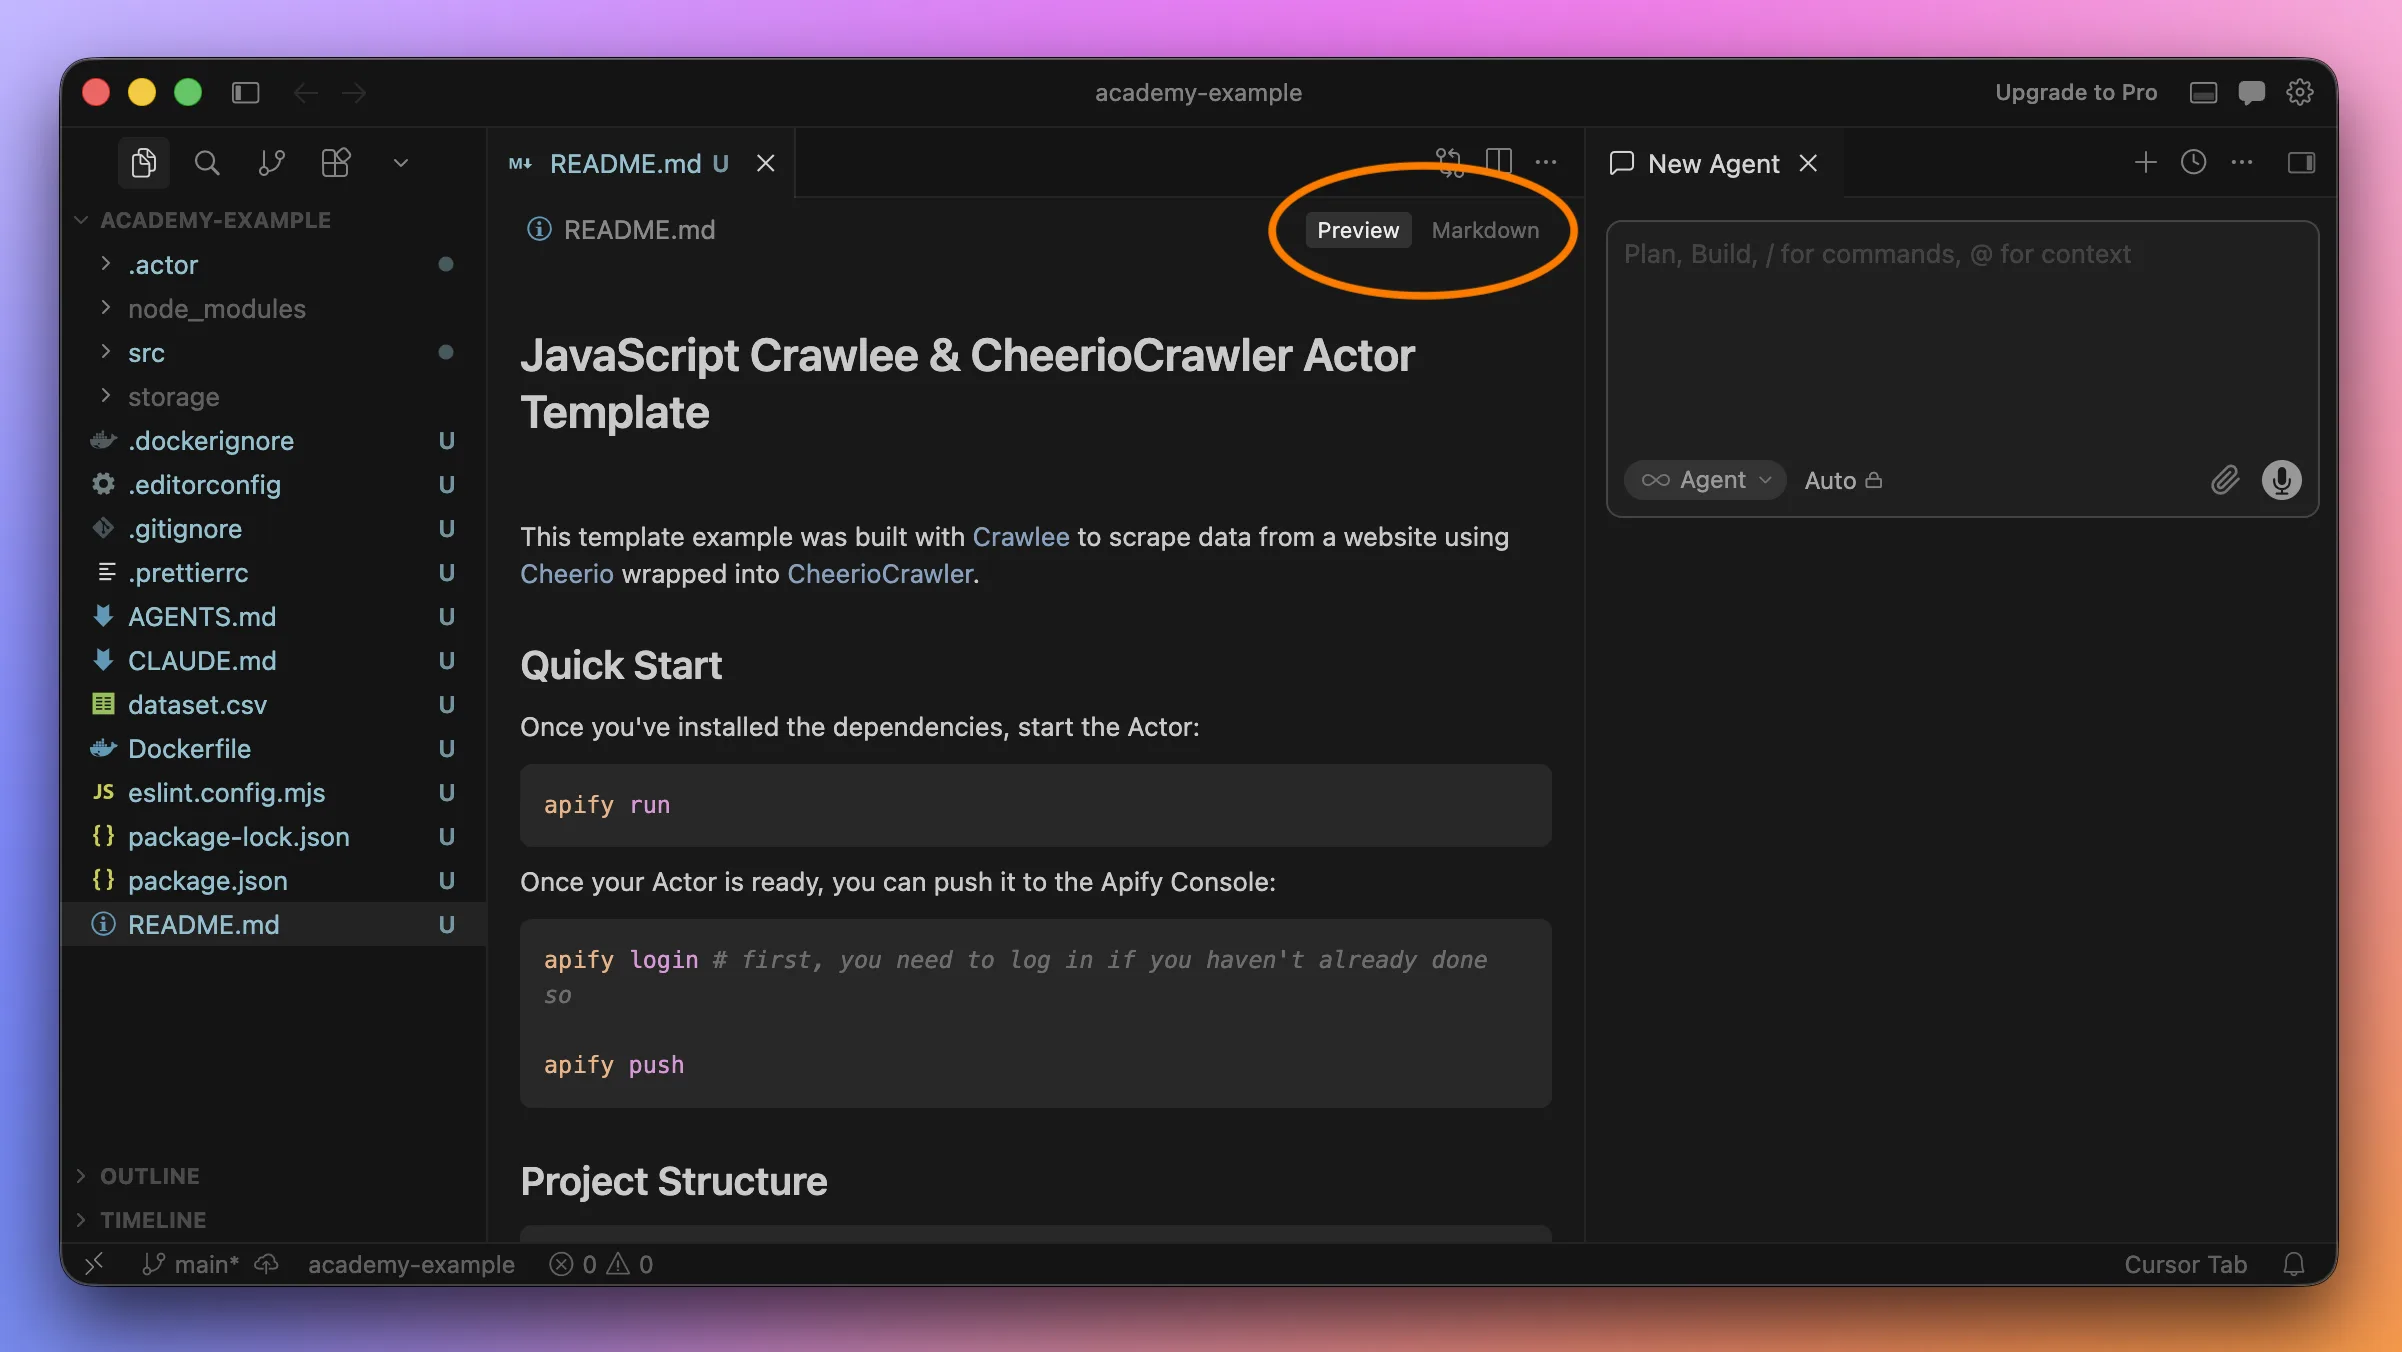
Task: Click Upgrade to Pro
Action: coord(2076,92)
